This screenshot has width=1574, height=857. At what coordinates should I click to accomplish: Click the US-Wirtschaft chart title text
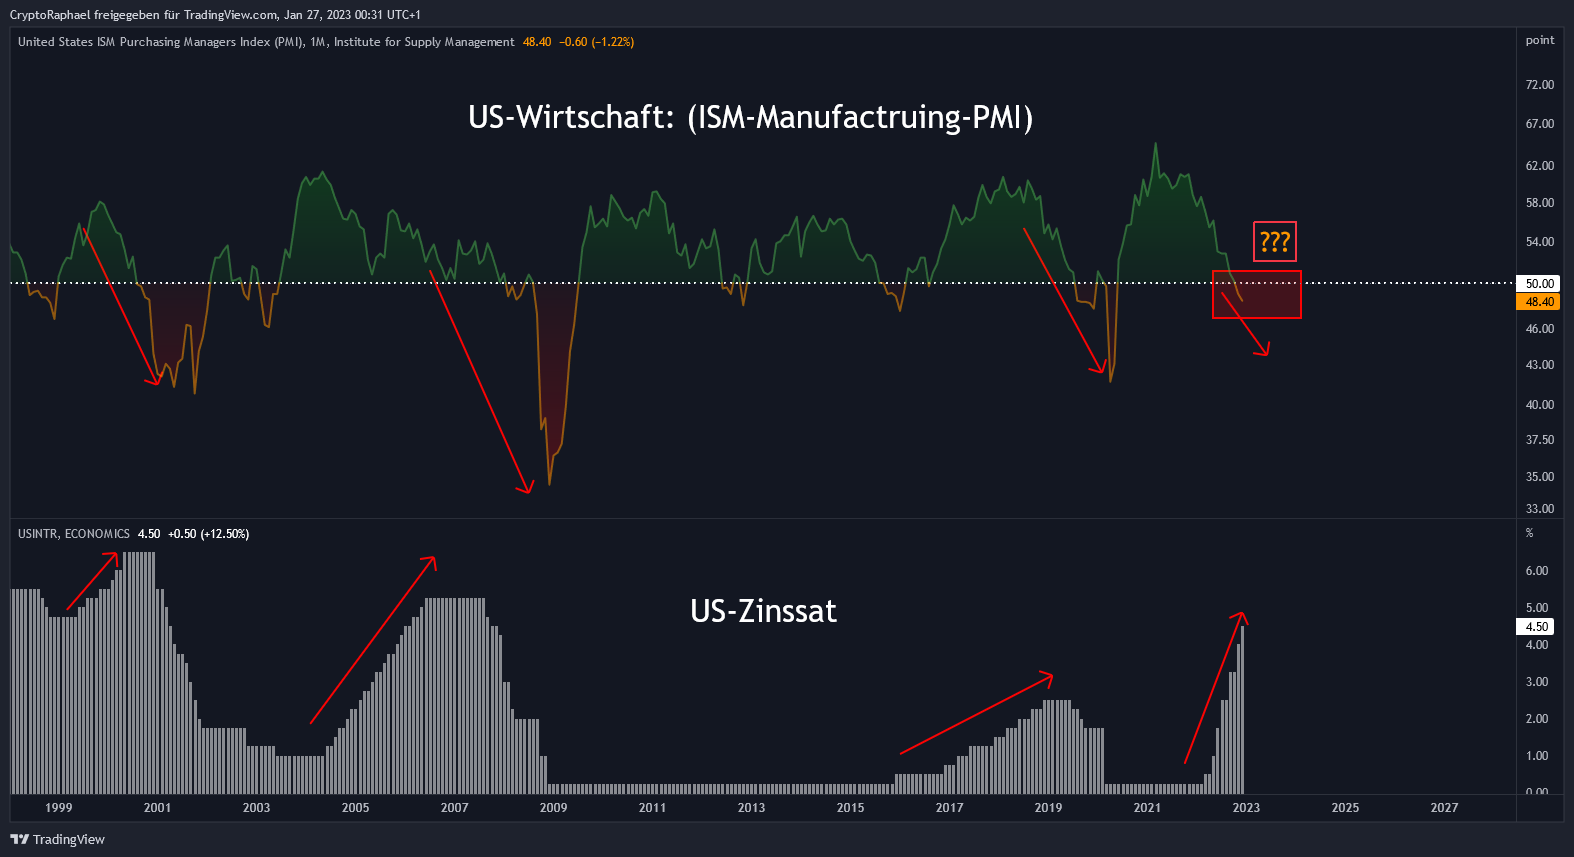[751, 117]
